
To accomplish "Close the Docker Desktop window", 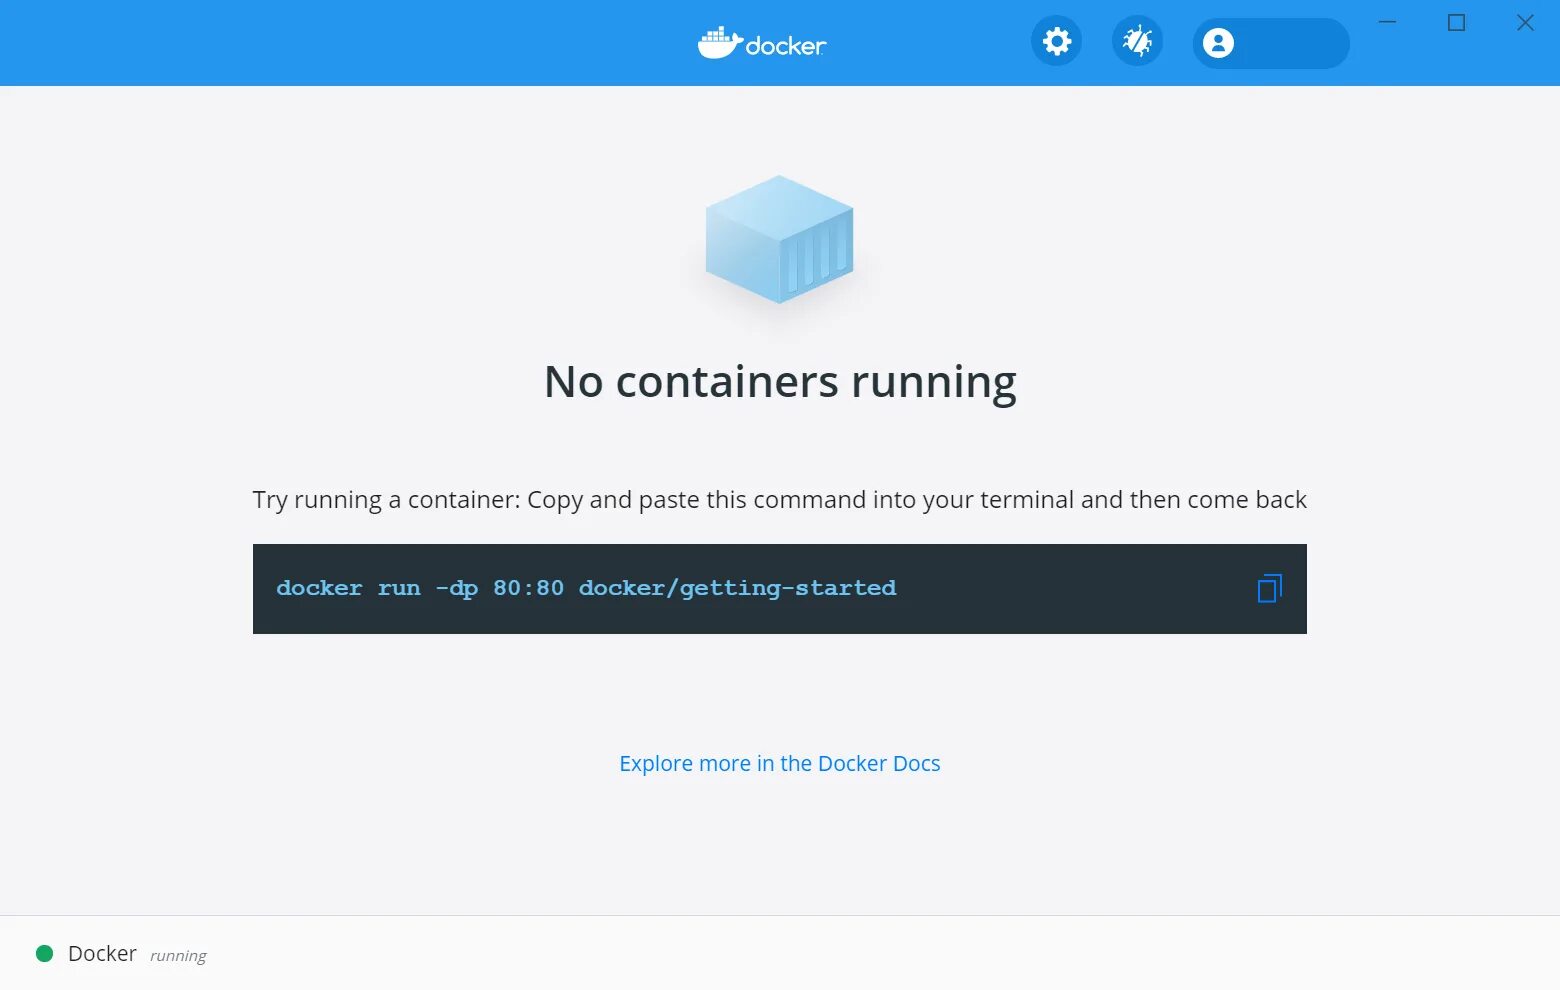I will pos(1525,22).
